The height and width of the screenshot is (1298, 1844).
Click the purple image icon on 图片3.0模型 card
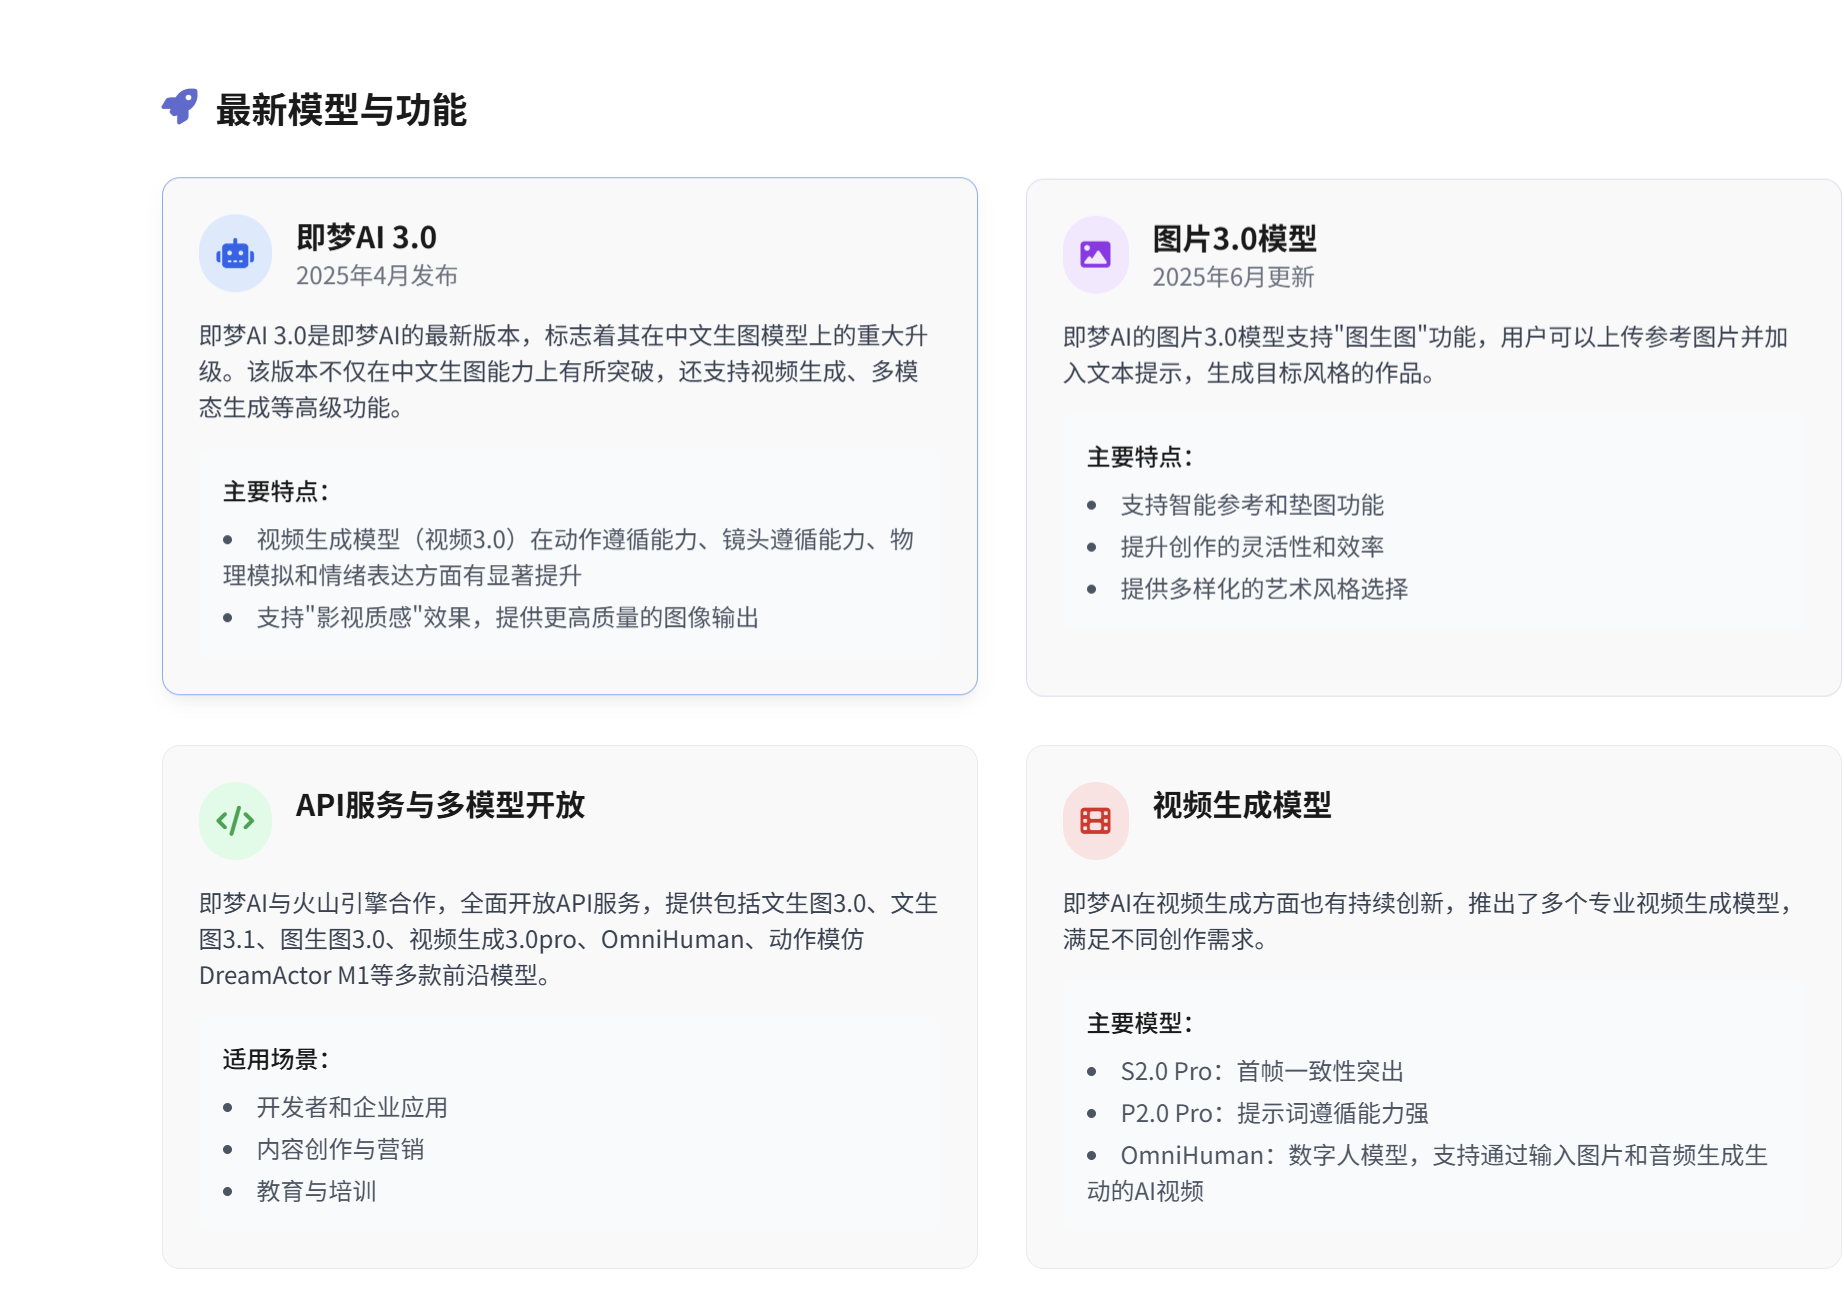pos(1095,255)
